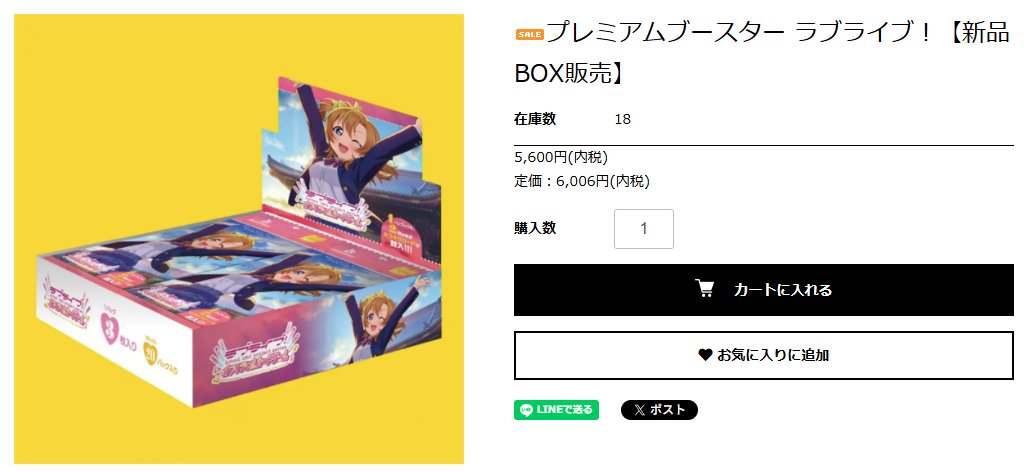Share on X with ポスト button

(x=659, y=410)
